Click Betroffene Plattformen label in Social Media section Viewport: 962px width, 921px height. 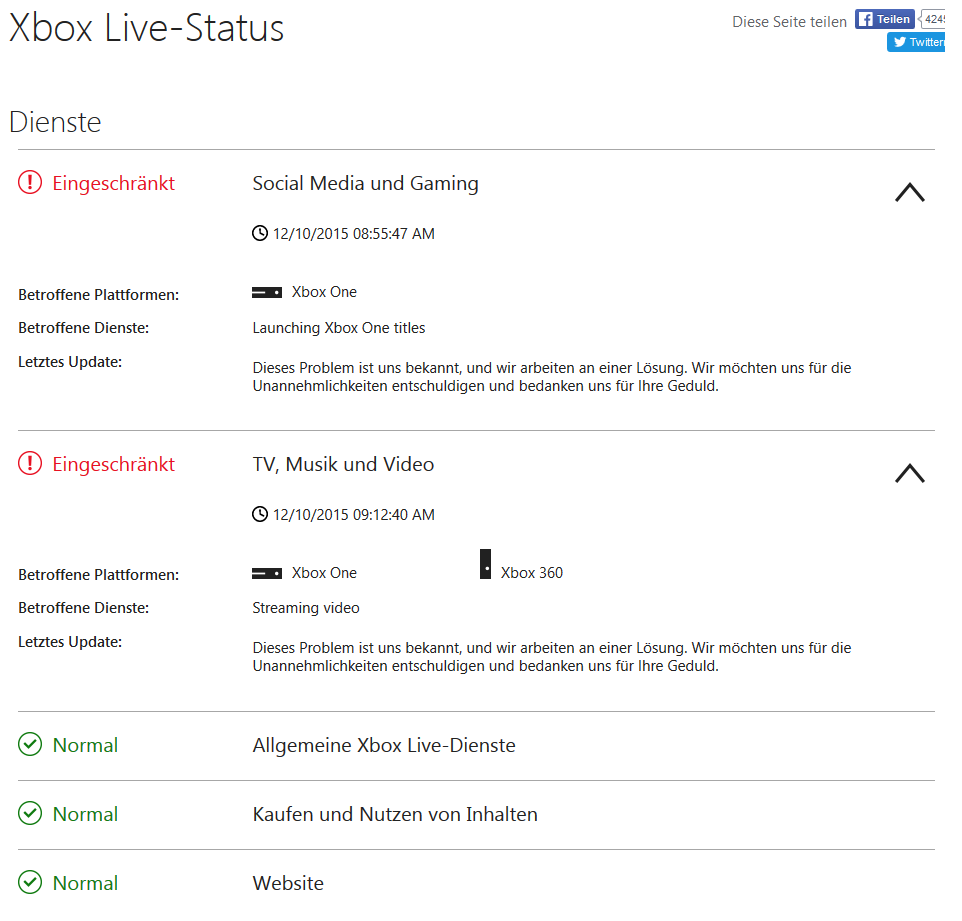(99, 295)
